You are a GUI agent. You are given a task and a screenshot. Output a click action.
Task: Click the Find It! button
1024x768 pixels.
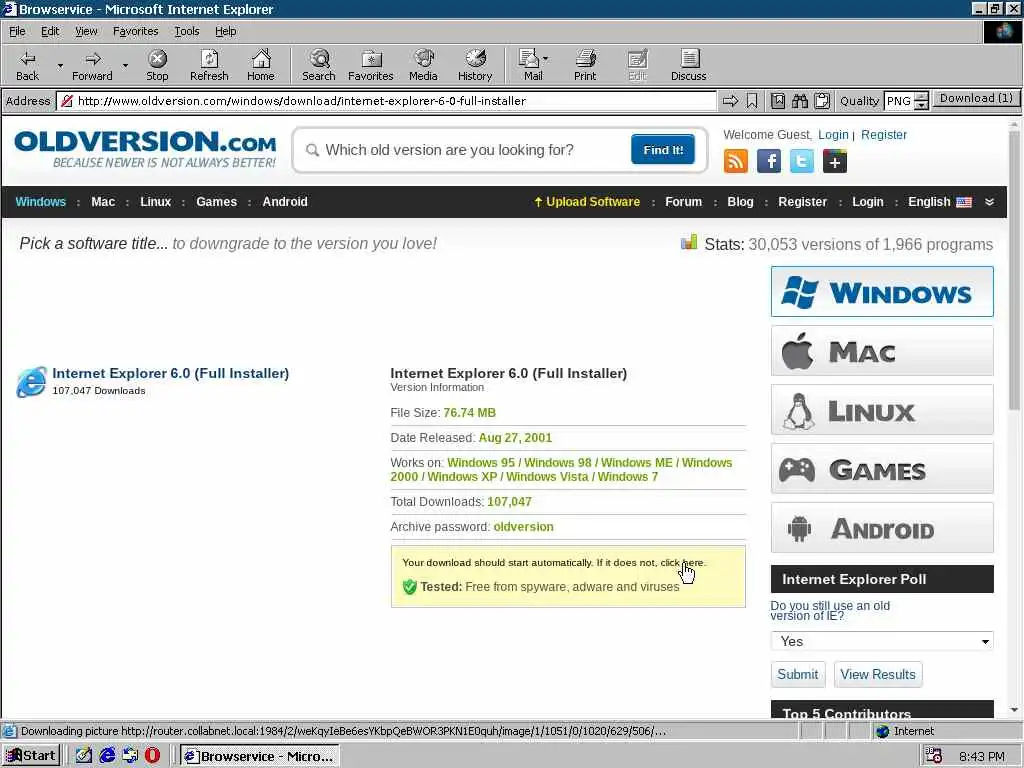[x=663, y=150]
